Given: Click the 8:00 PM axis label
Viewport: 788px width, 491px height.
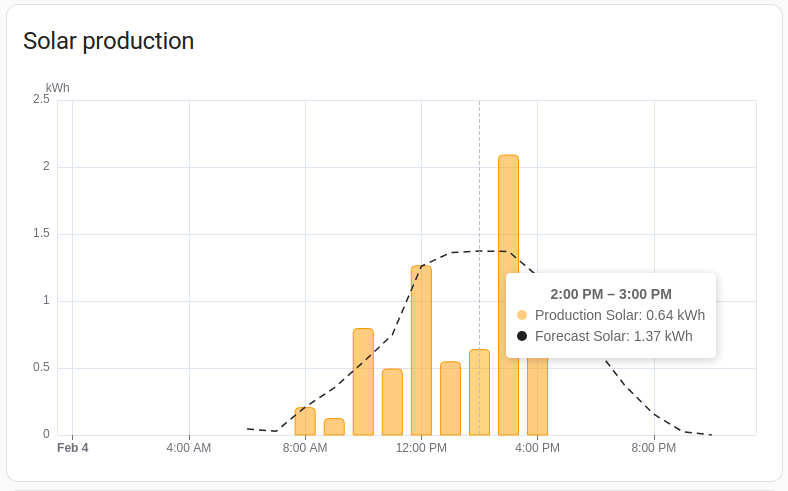Looking at the screenshot, I should point(654,447).
